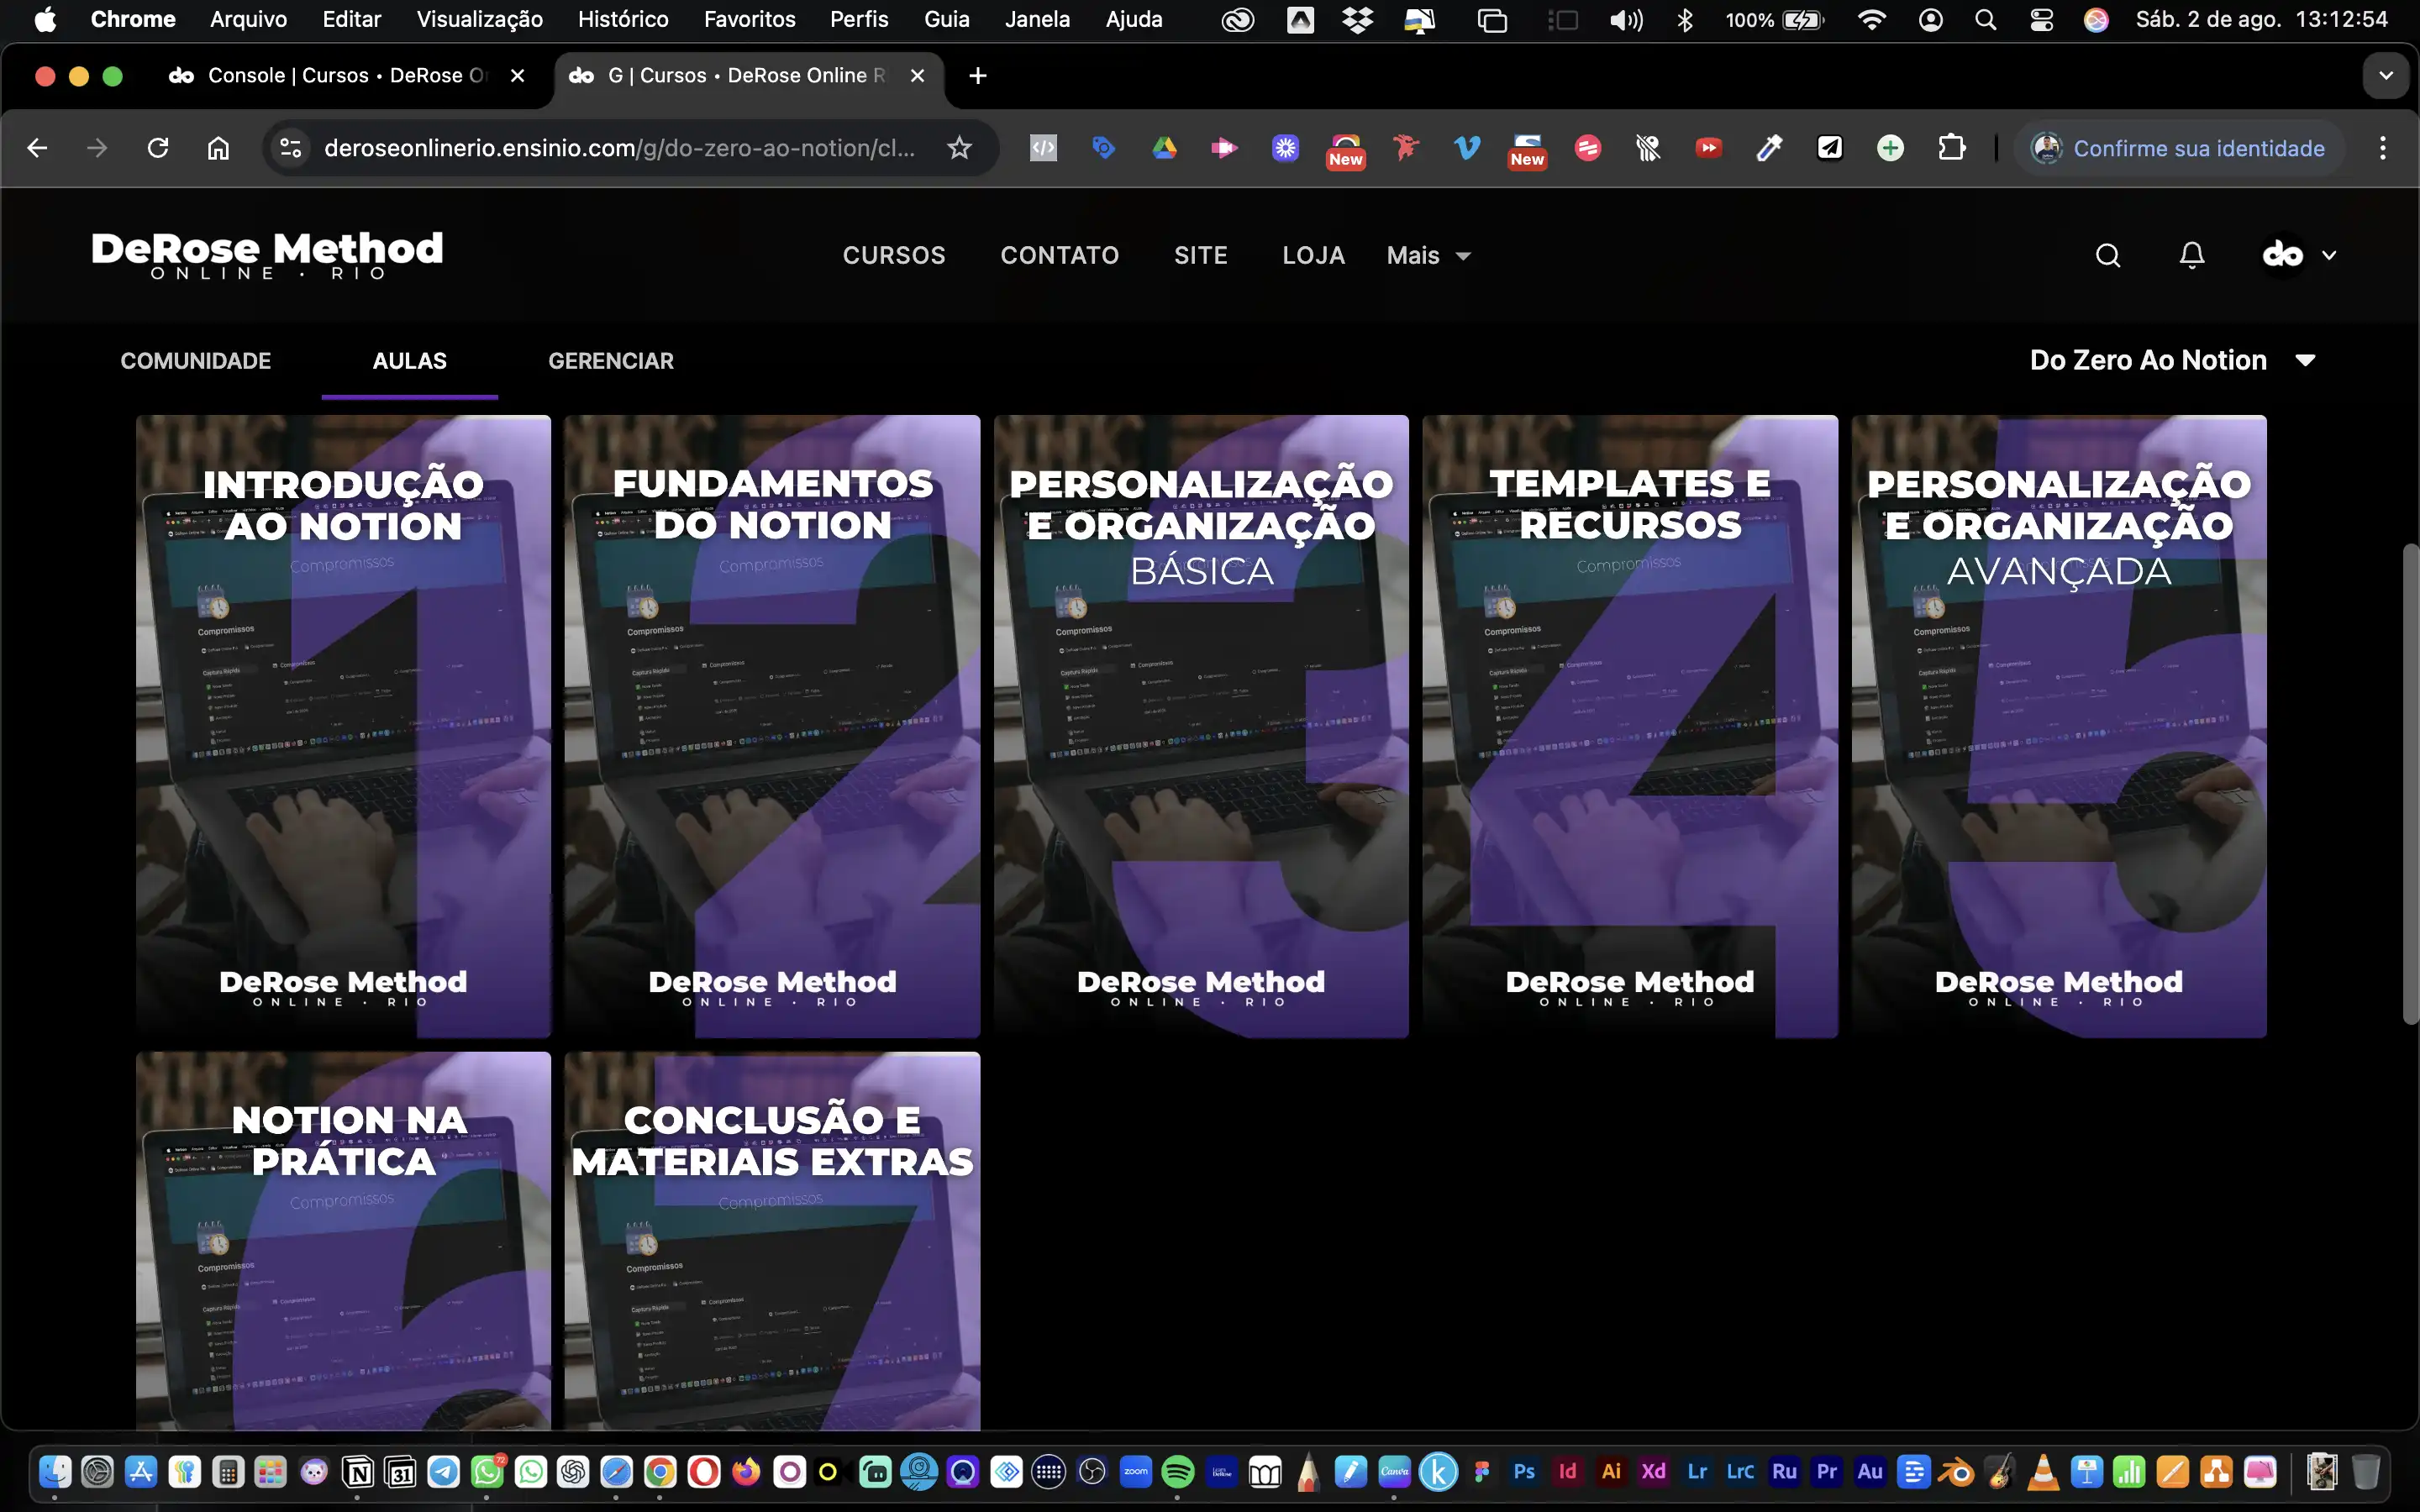Open the Chrome extensions puzzle icon
This screenshot has height=1512, width=2420.
[x=1951, y=148]
